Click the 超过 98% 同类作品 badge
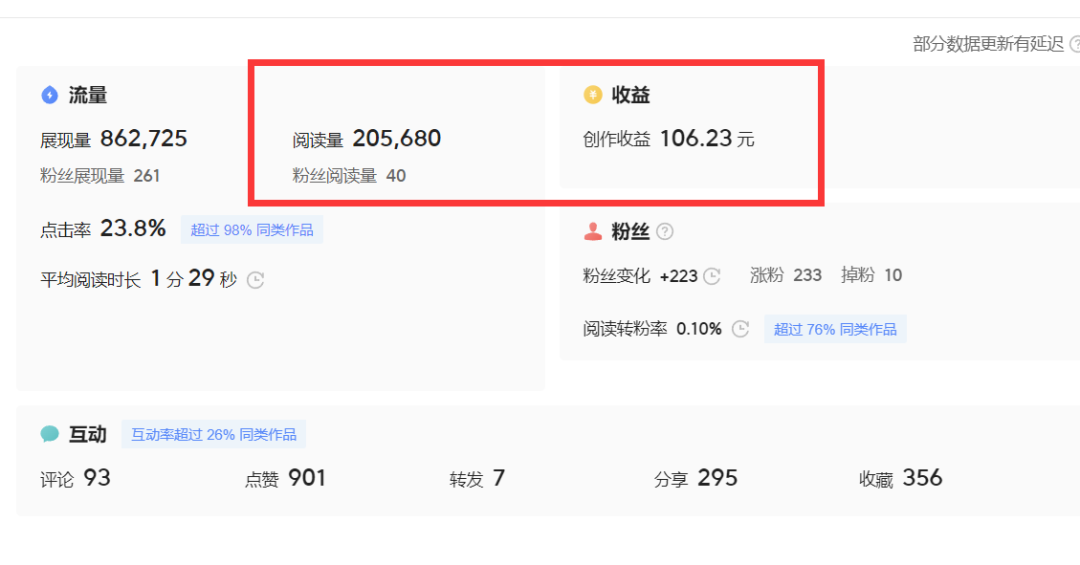 [252, 230]
